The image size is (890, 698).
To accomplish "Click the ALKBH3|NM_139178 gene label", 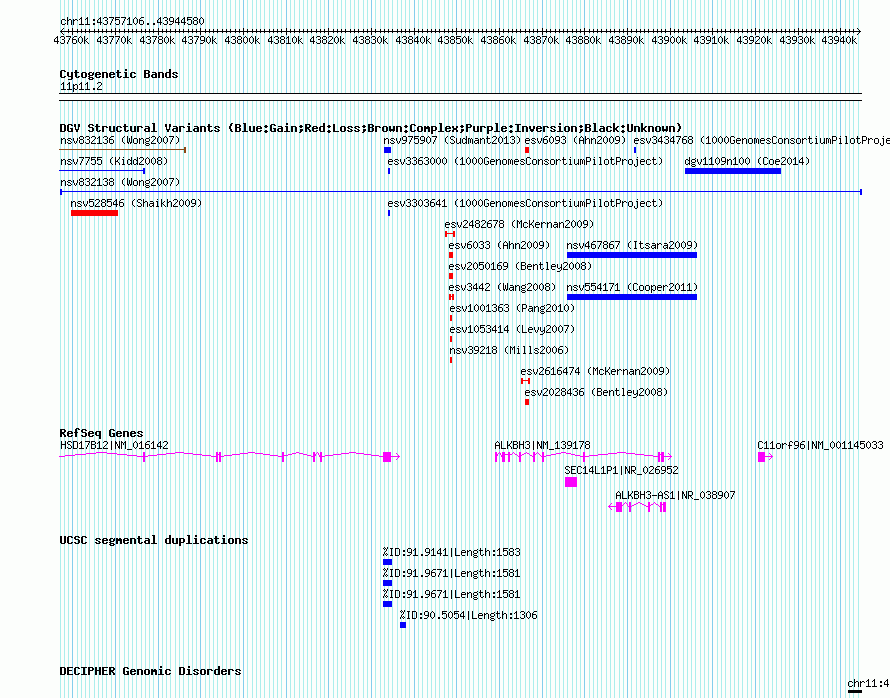I will (x=542, y=445).
